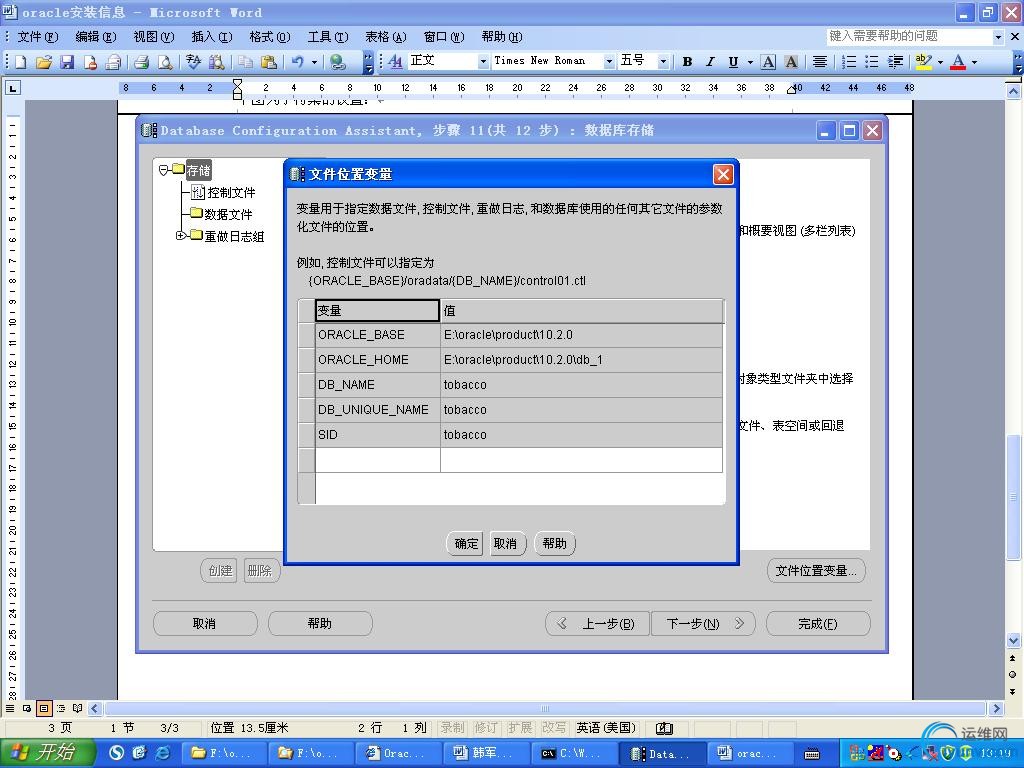Screen dimensions: 1024x768
Task: Open the font color dropdown arrow
Action: tap(974, 61)
